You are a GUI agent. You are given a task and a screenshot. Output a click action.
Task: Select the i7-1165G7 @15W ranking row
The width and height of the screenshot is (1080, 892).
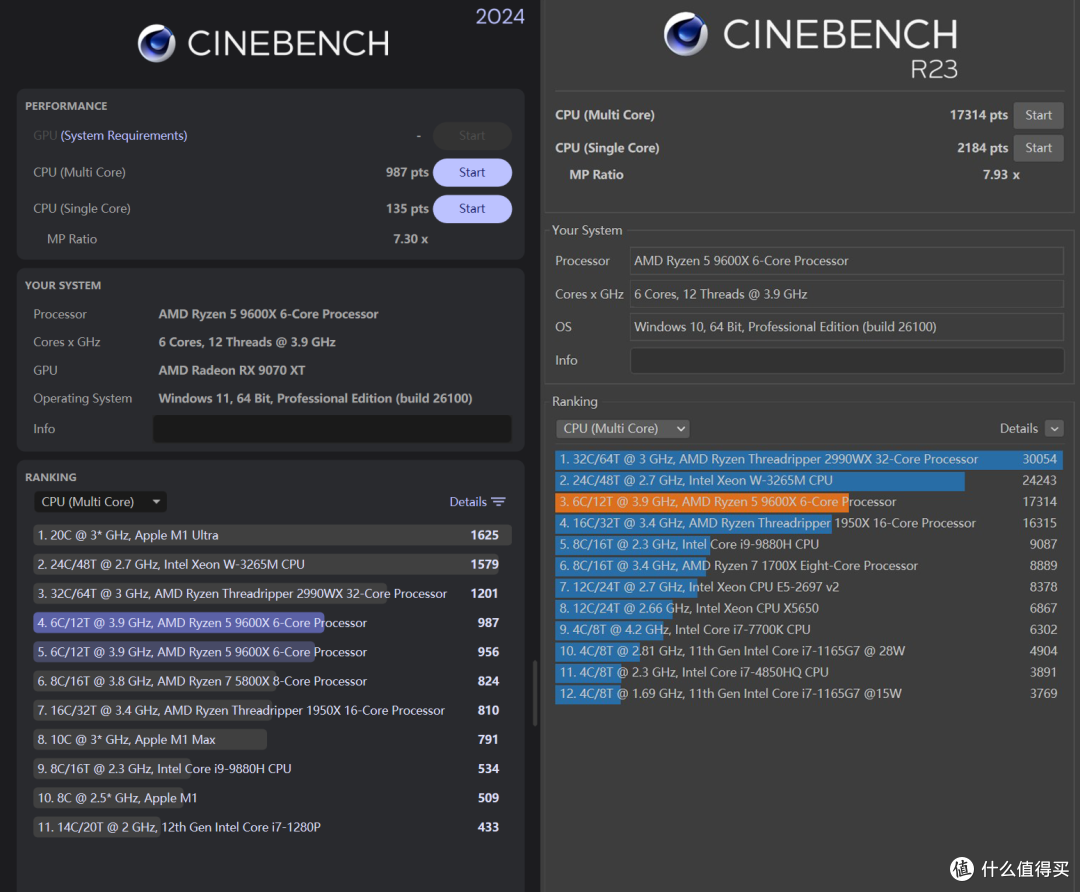click(x=809, y=694)
